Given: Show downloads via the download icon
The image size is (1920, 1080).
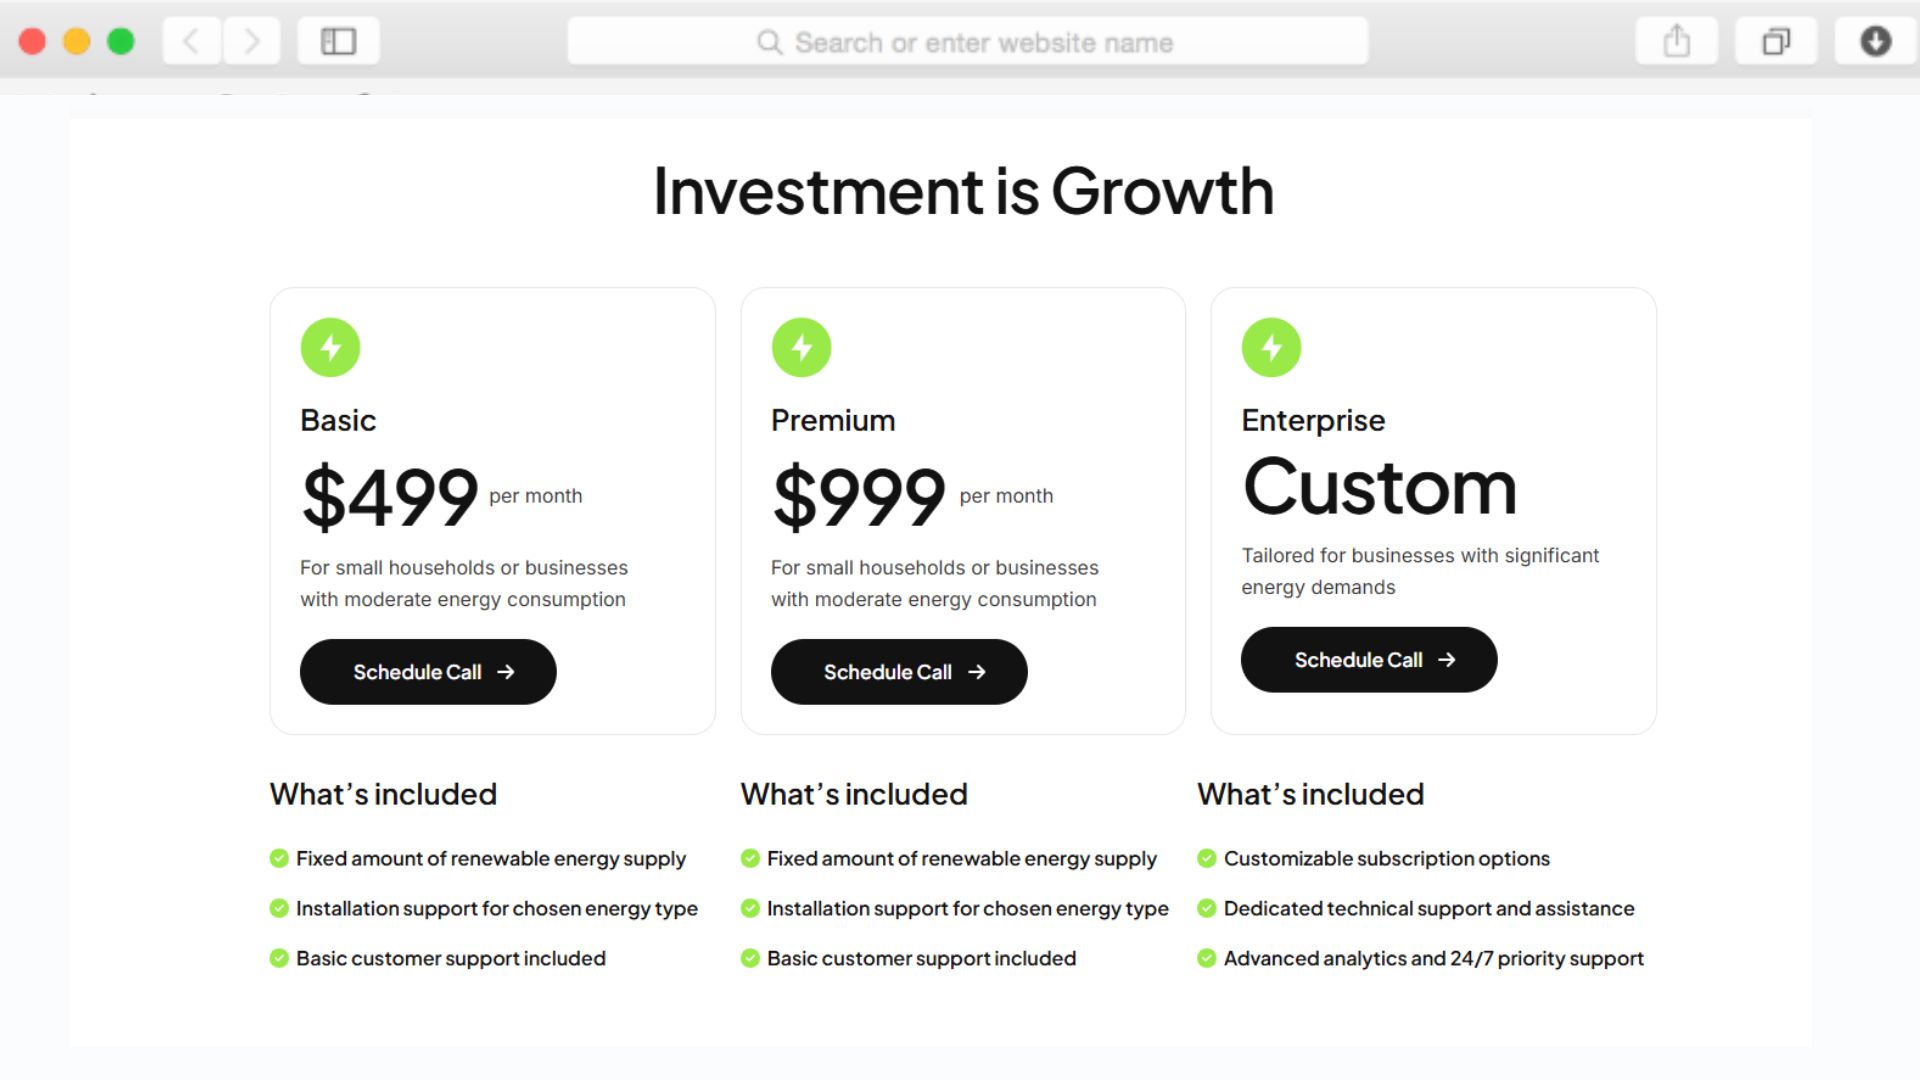Looking at the screenshot, I should 1875,41.
